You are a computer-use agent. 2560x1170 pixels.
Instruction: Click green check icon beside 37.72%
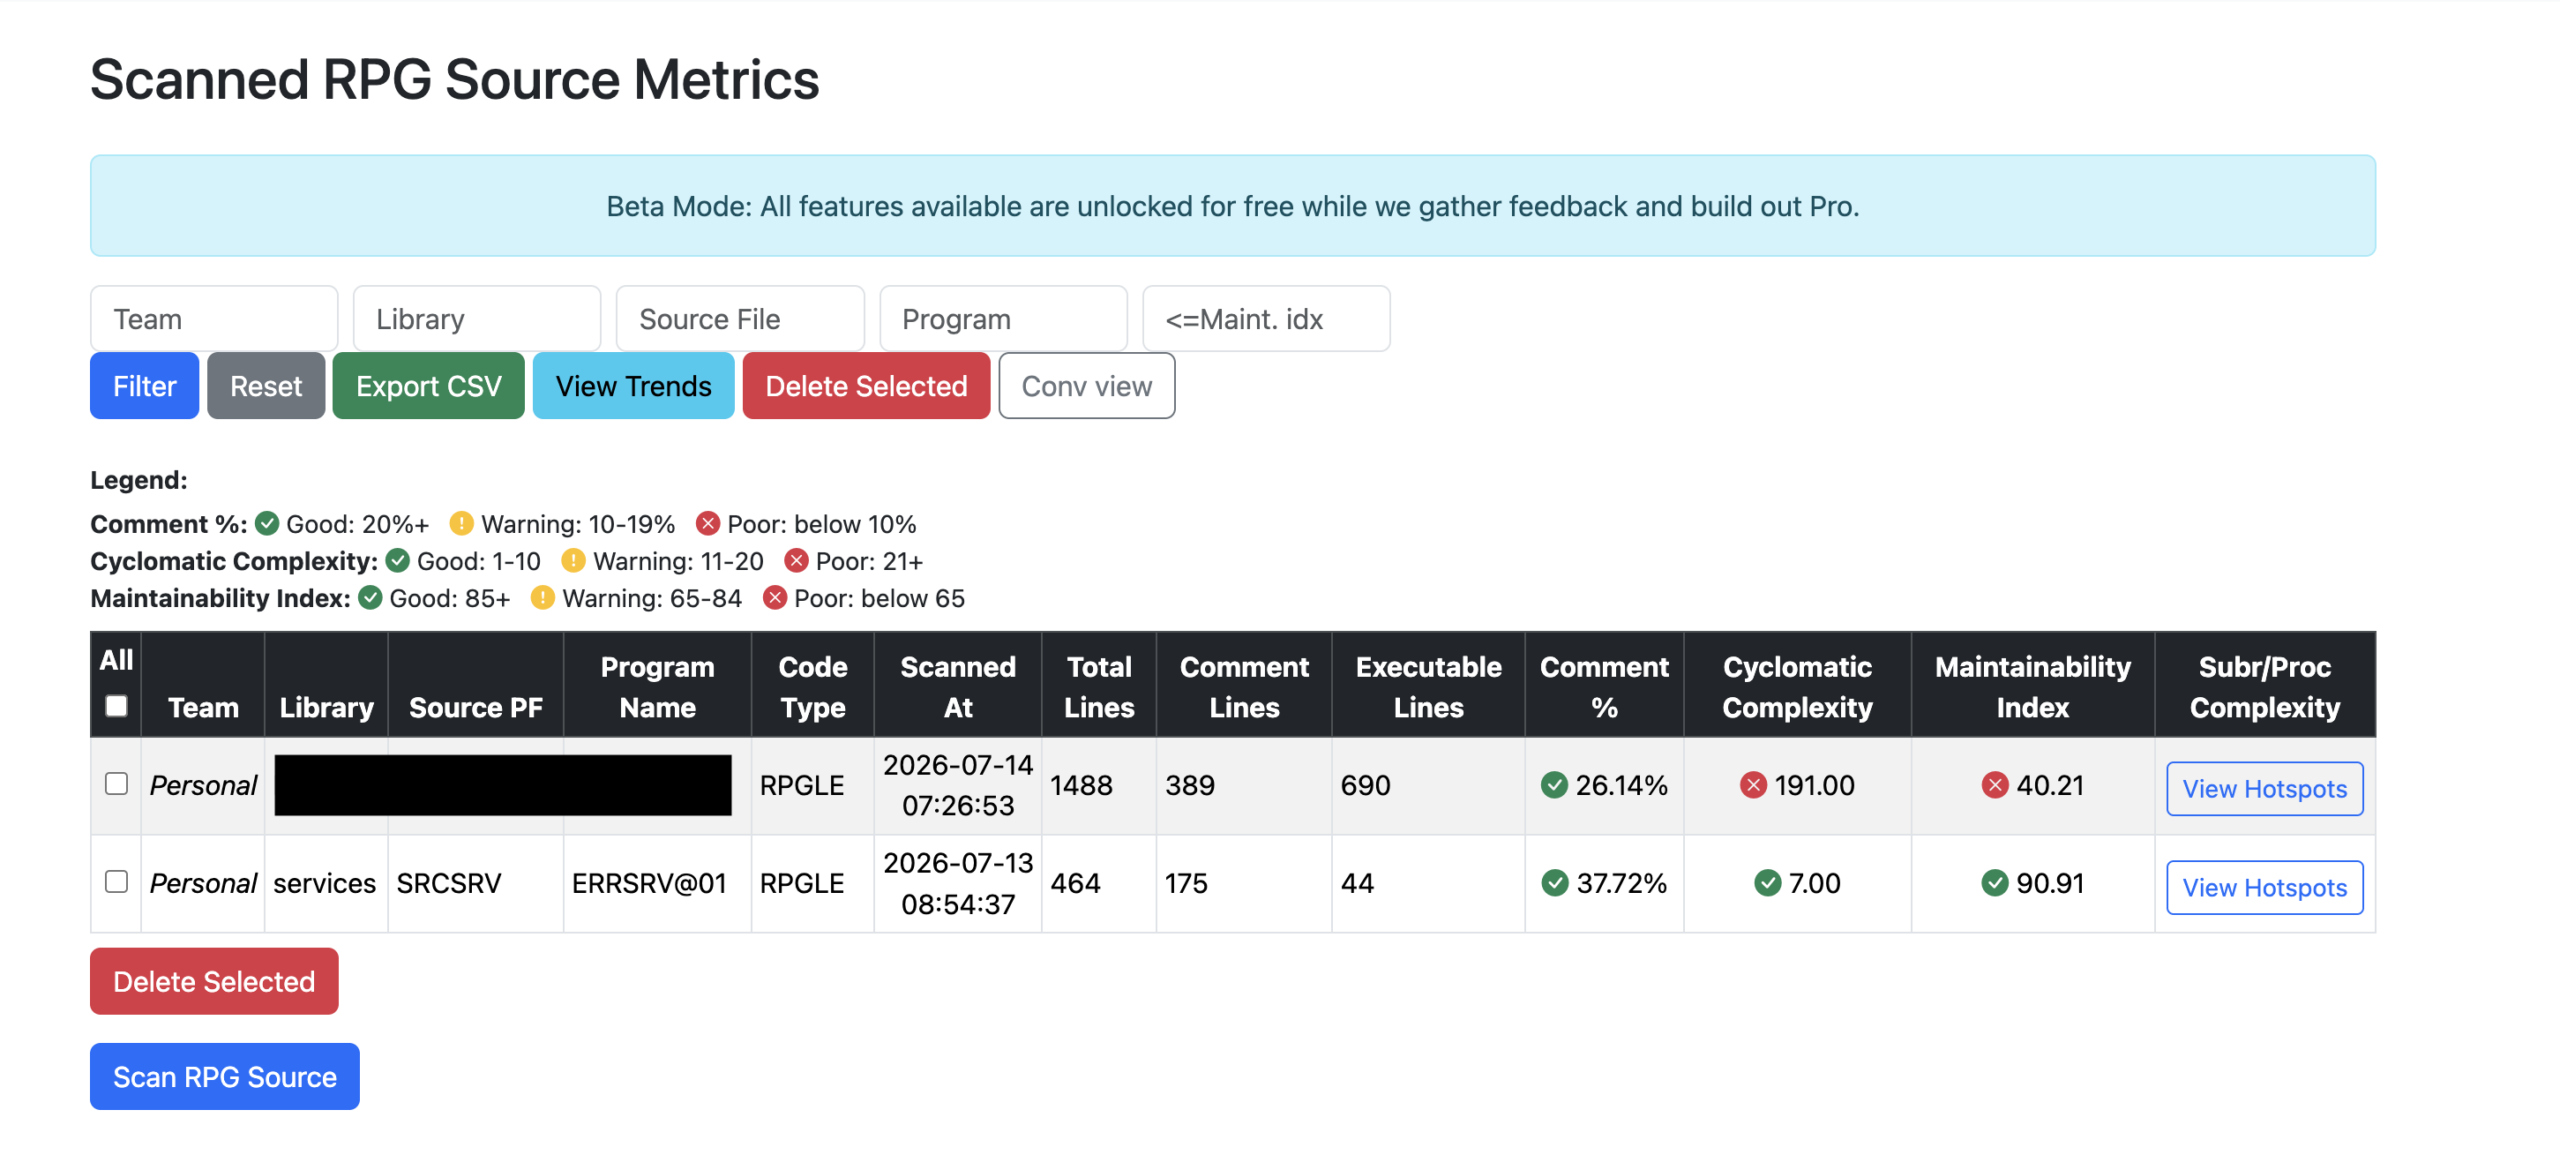[x=1555, y=883]
